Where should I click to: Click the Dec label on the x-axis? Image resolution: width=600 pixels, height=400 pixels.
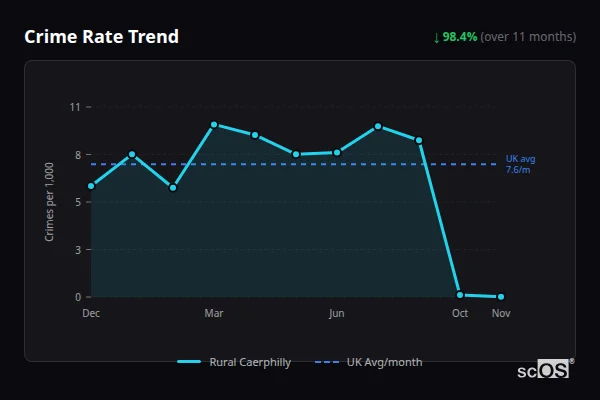point(91,314)
